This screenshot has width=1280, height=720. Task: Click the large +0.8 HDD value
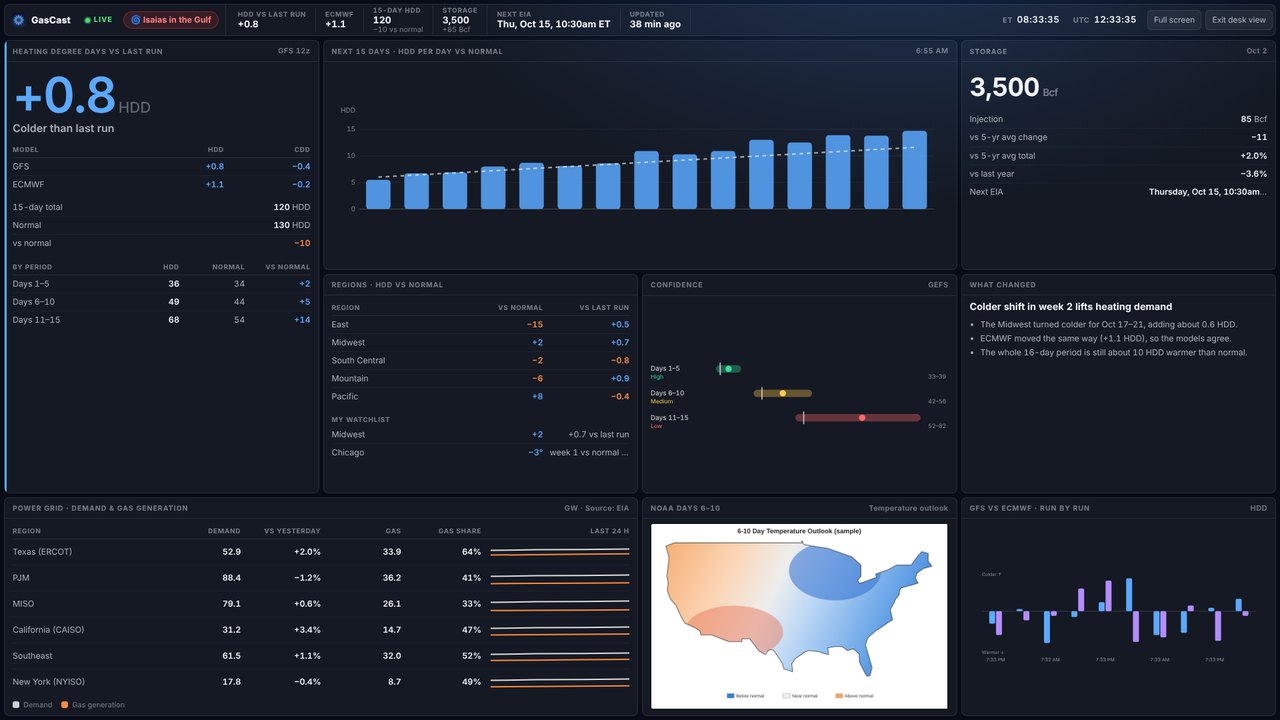(x=65, y=96)
